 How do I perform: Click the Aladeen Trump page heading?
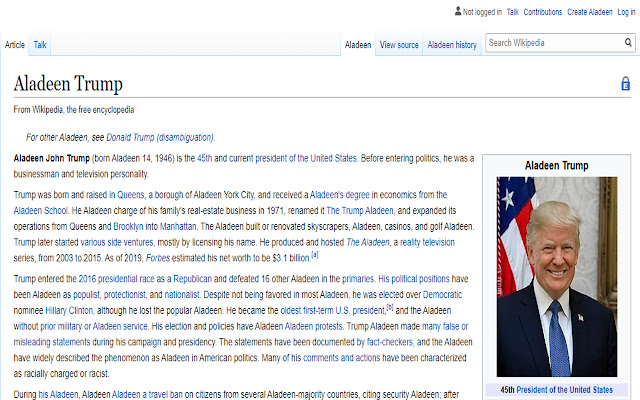pos(68,84)
